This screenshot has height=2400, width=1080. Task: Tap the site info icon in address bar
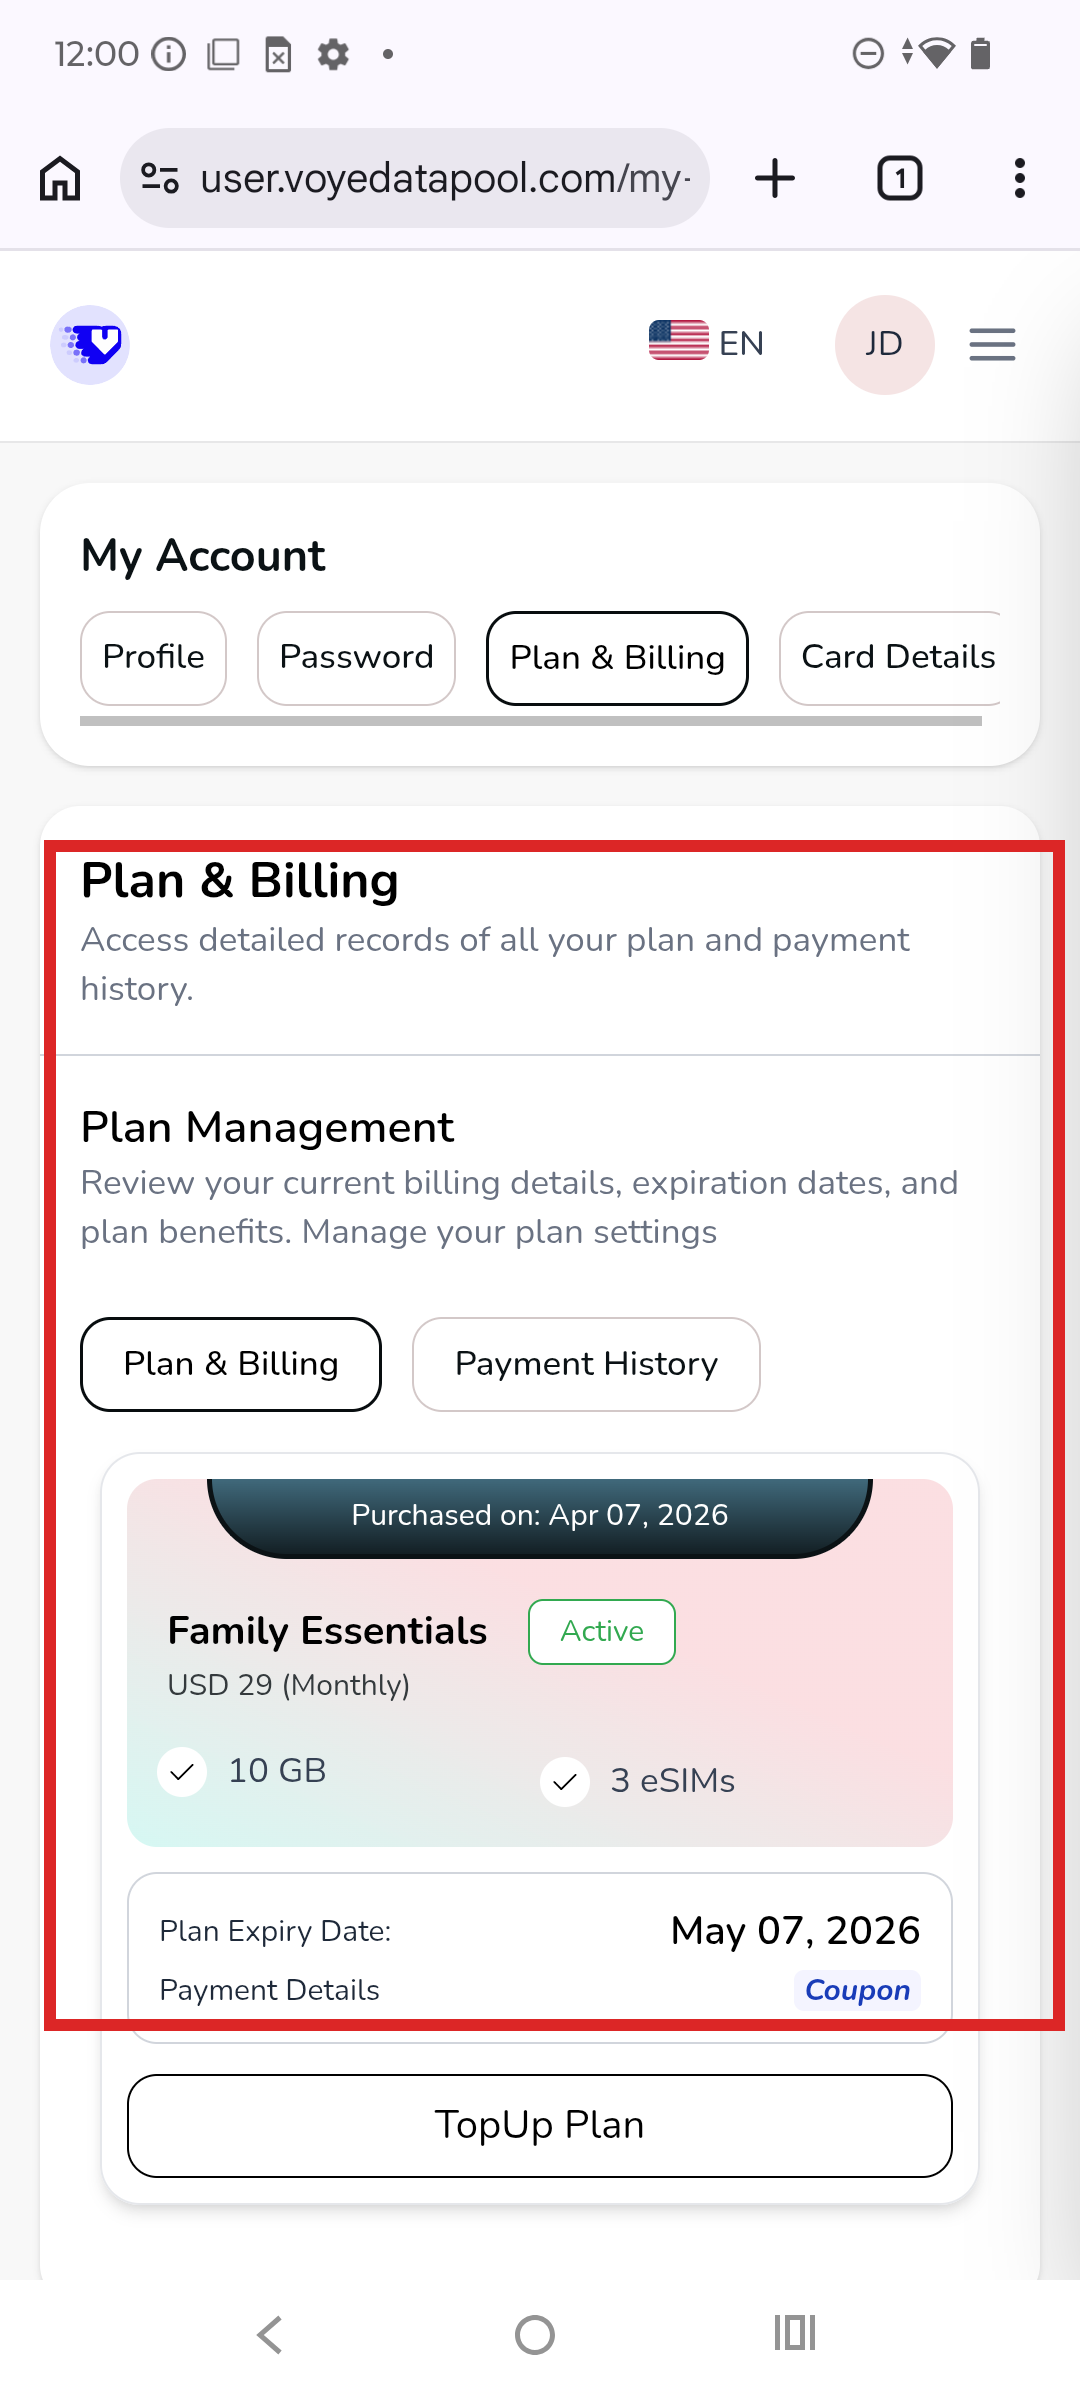[160, 179]
